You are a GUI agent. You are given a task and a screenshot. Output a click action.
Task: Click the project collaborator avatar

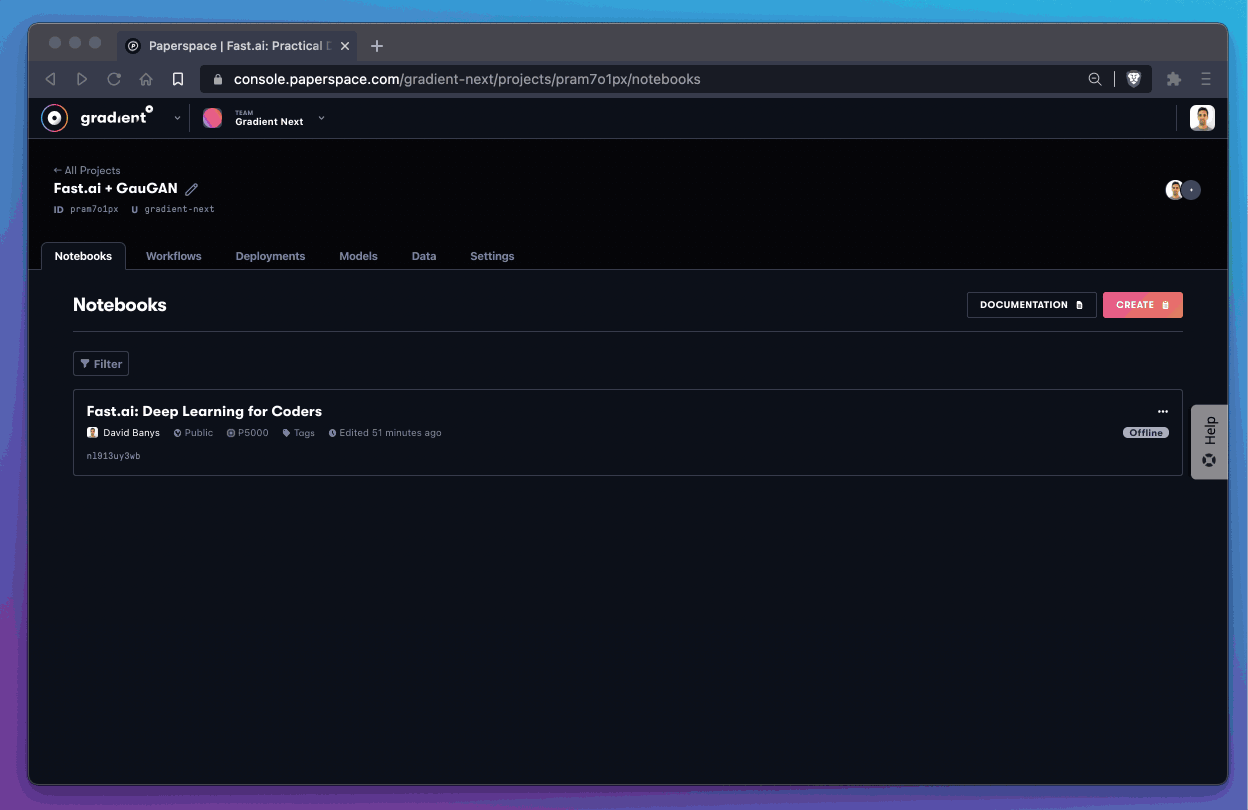[x=1175, y=190]
